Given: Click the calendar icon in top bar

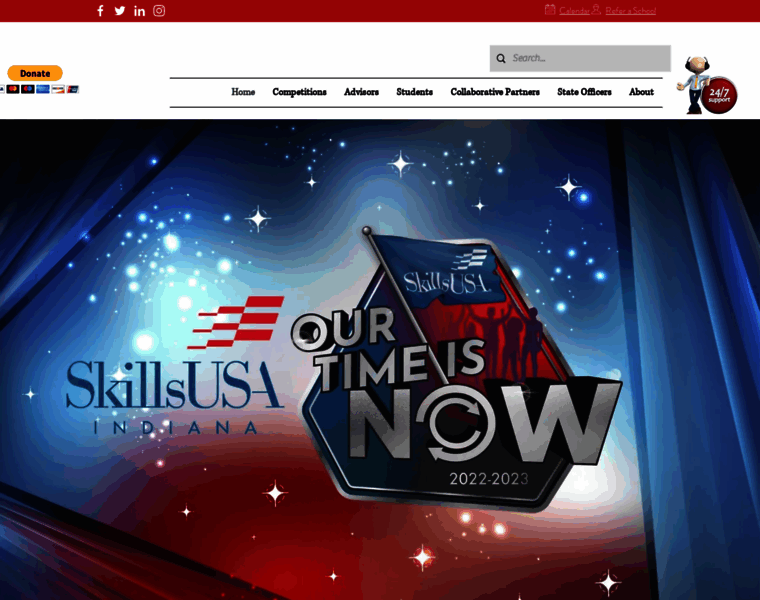Looking at the screenshot, I should pyautogui.click(x=550, y=9).
